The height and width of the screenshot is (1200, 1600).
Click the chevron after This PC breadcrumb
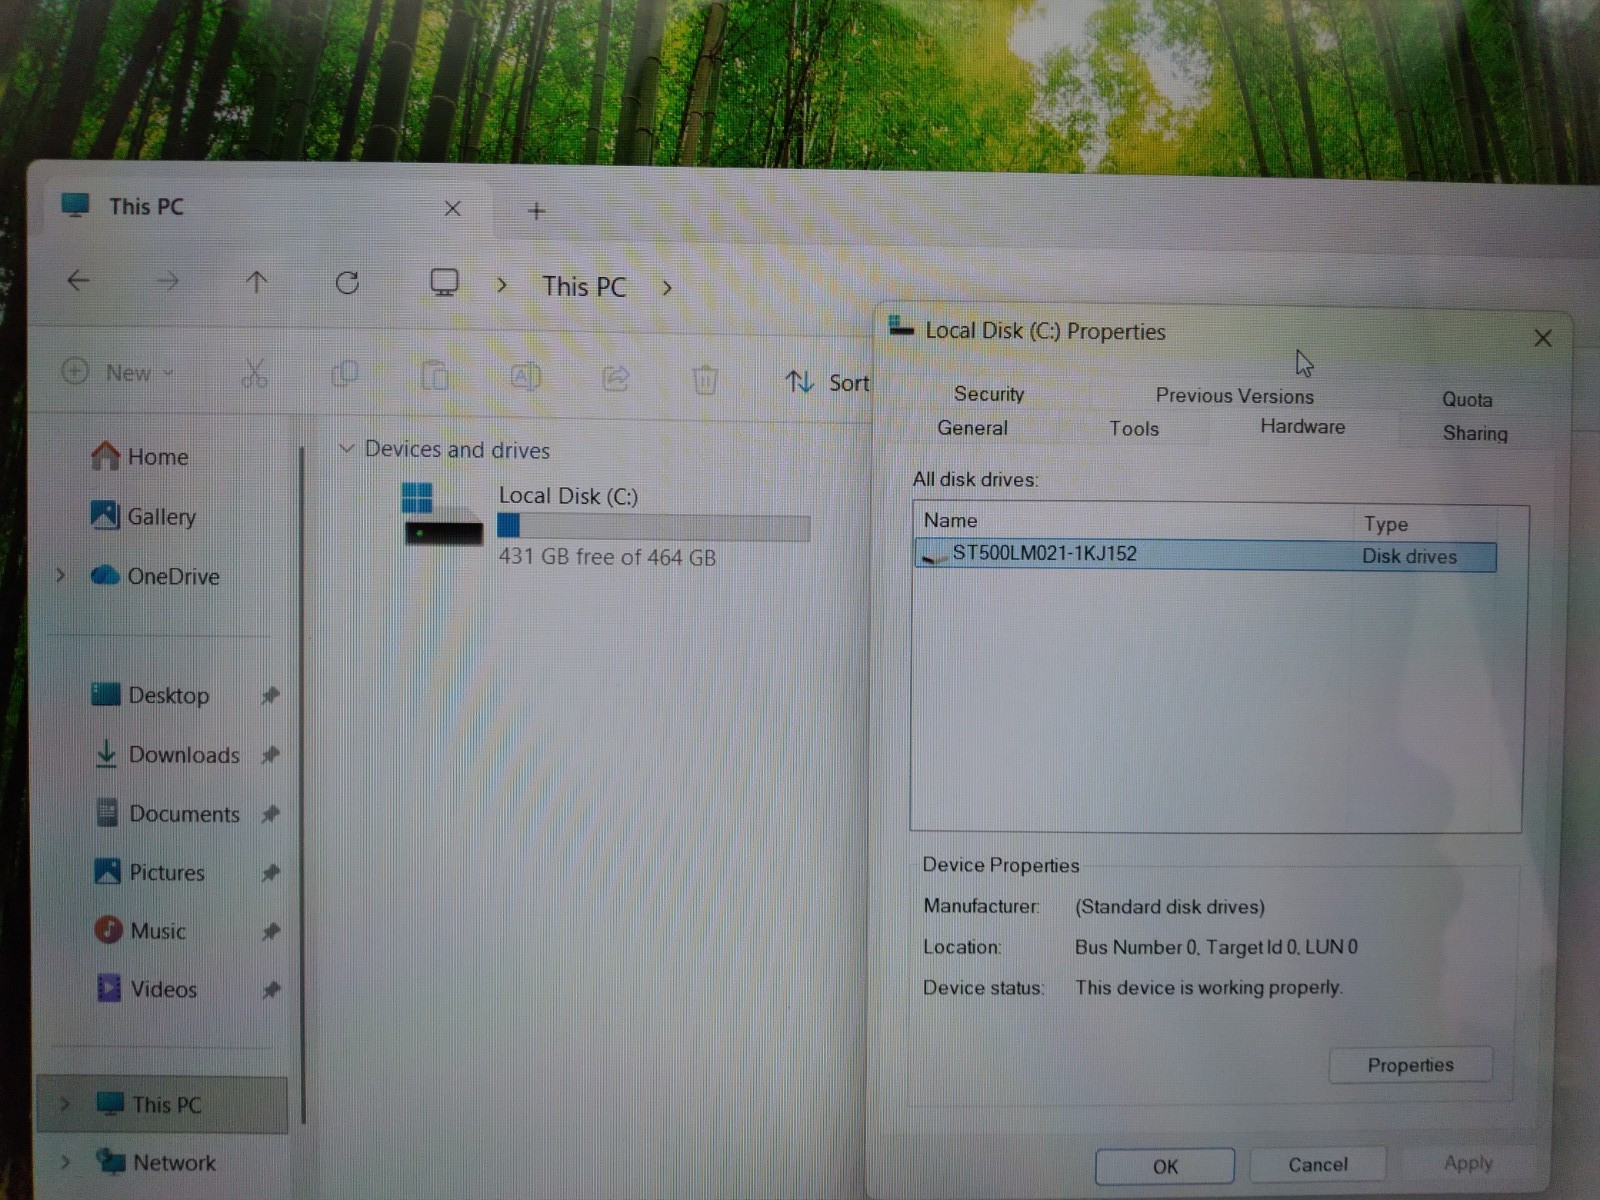[x=667, y=288]
